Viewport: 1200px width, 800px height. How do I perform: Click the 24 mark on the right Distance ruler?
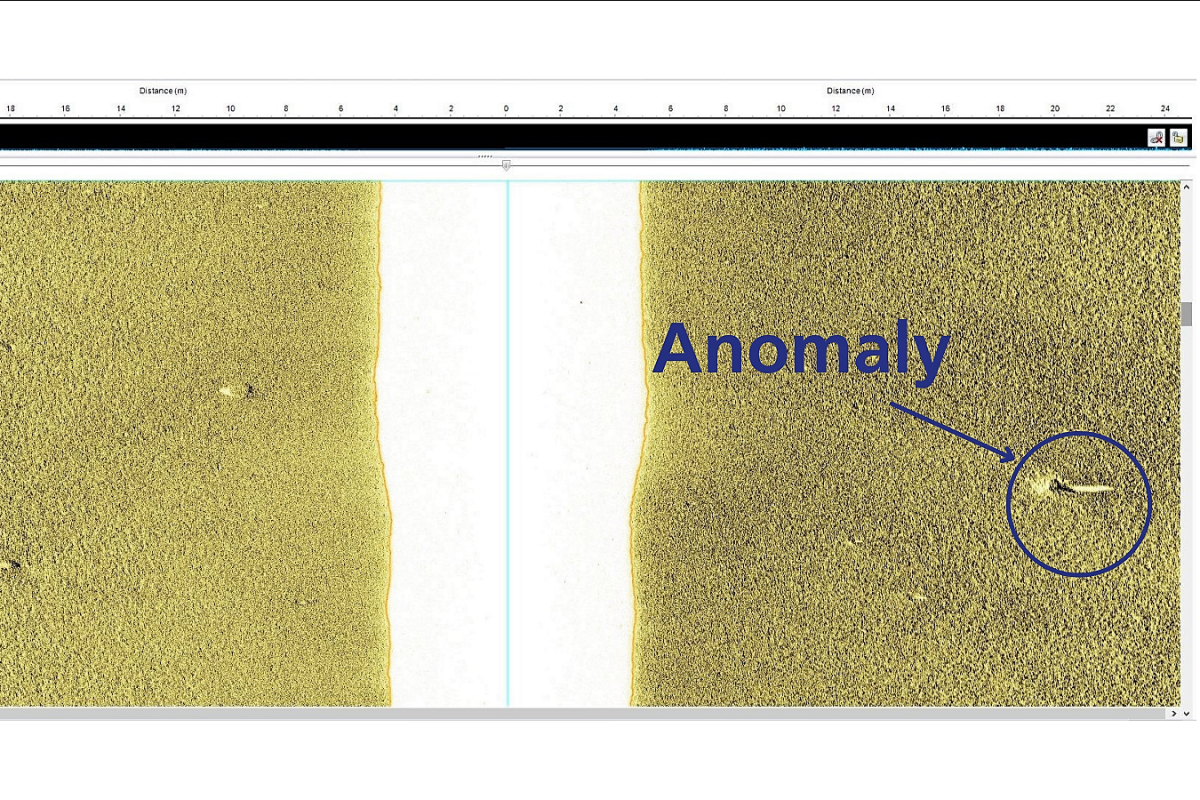1164,109
